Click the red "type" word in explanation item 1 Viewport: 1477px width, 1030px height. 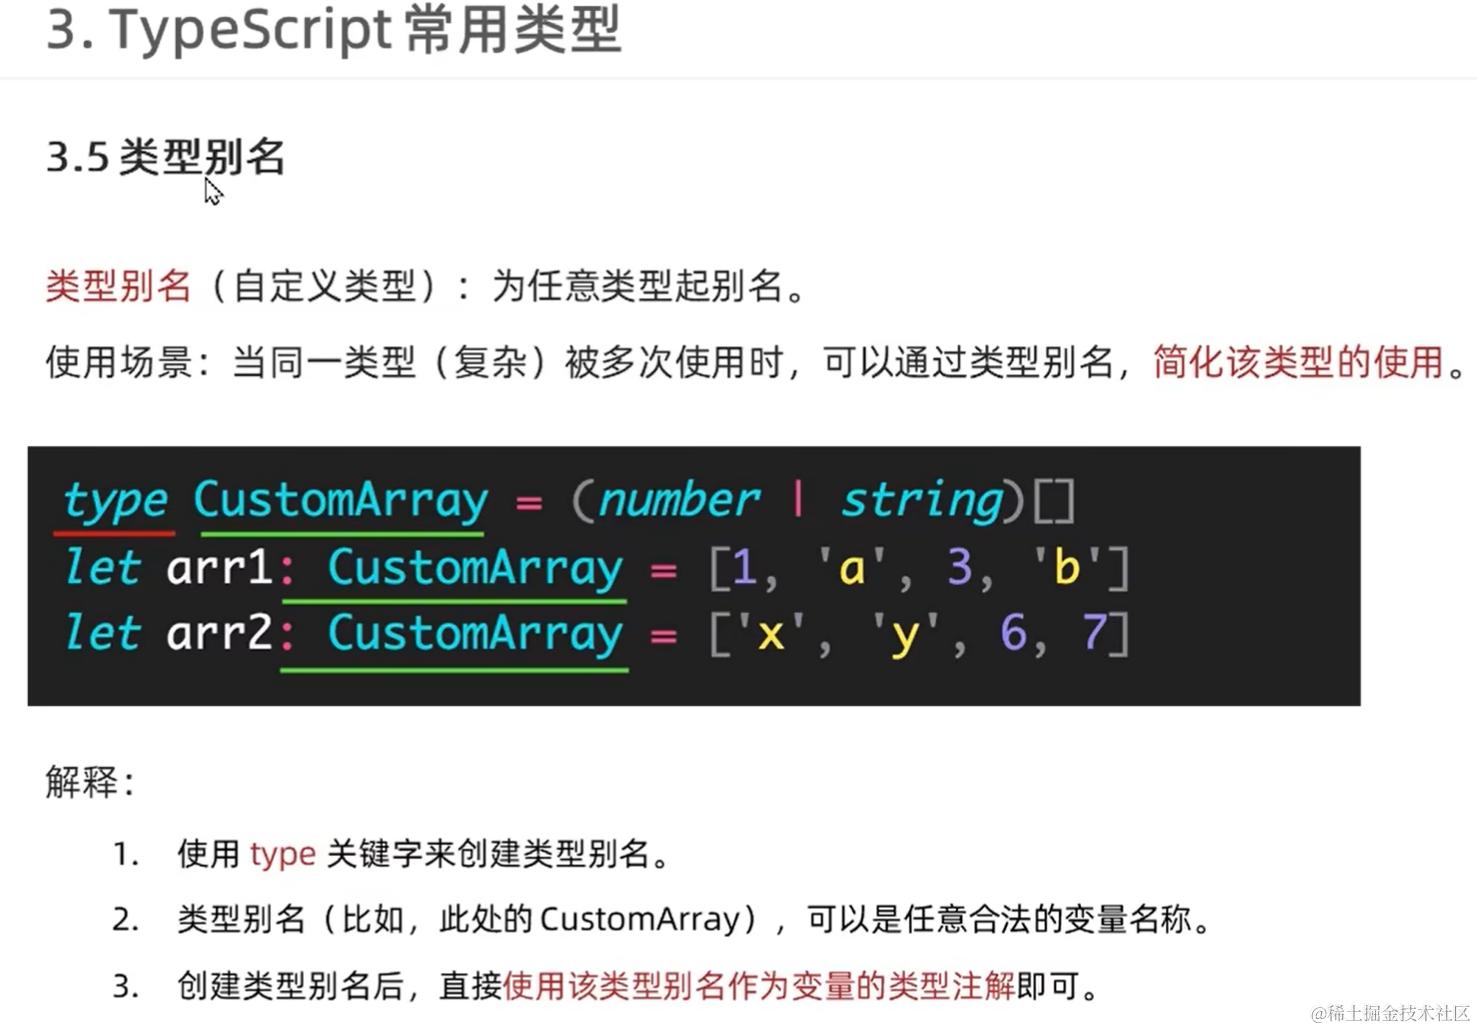(x=283, y=855)
